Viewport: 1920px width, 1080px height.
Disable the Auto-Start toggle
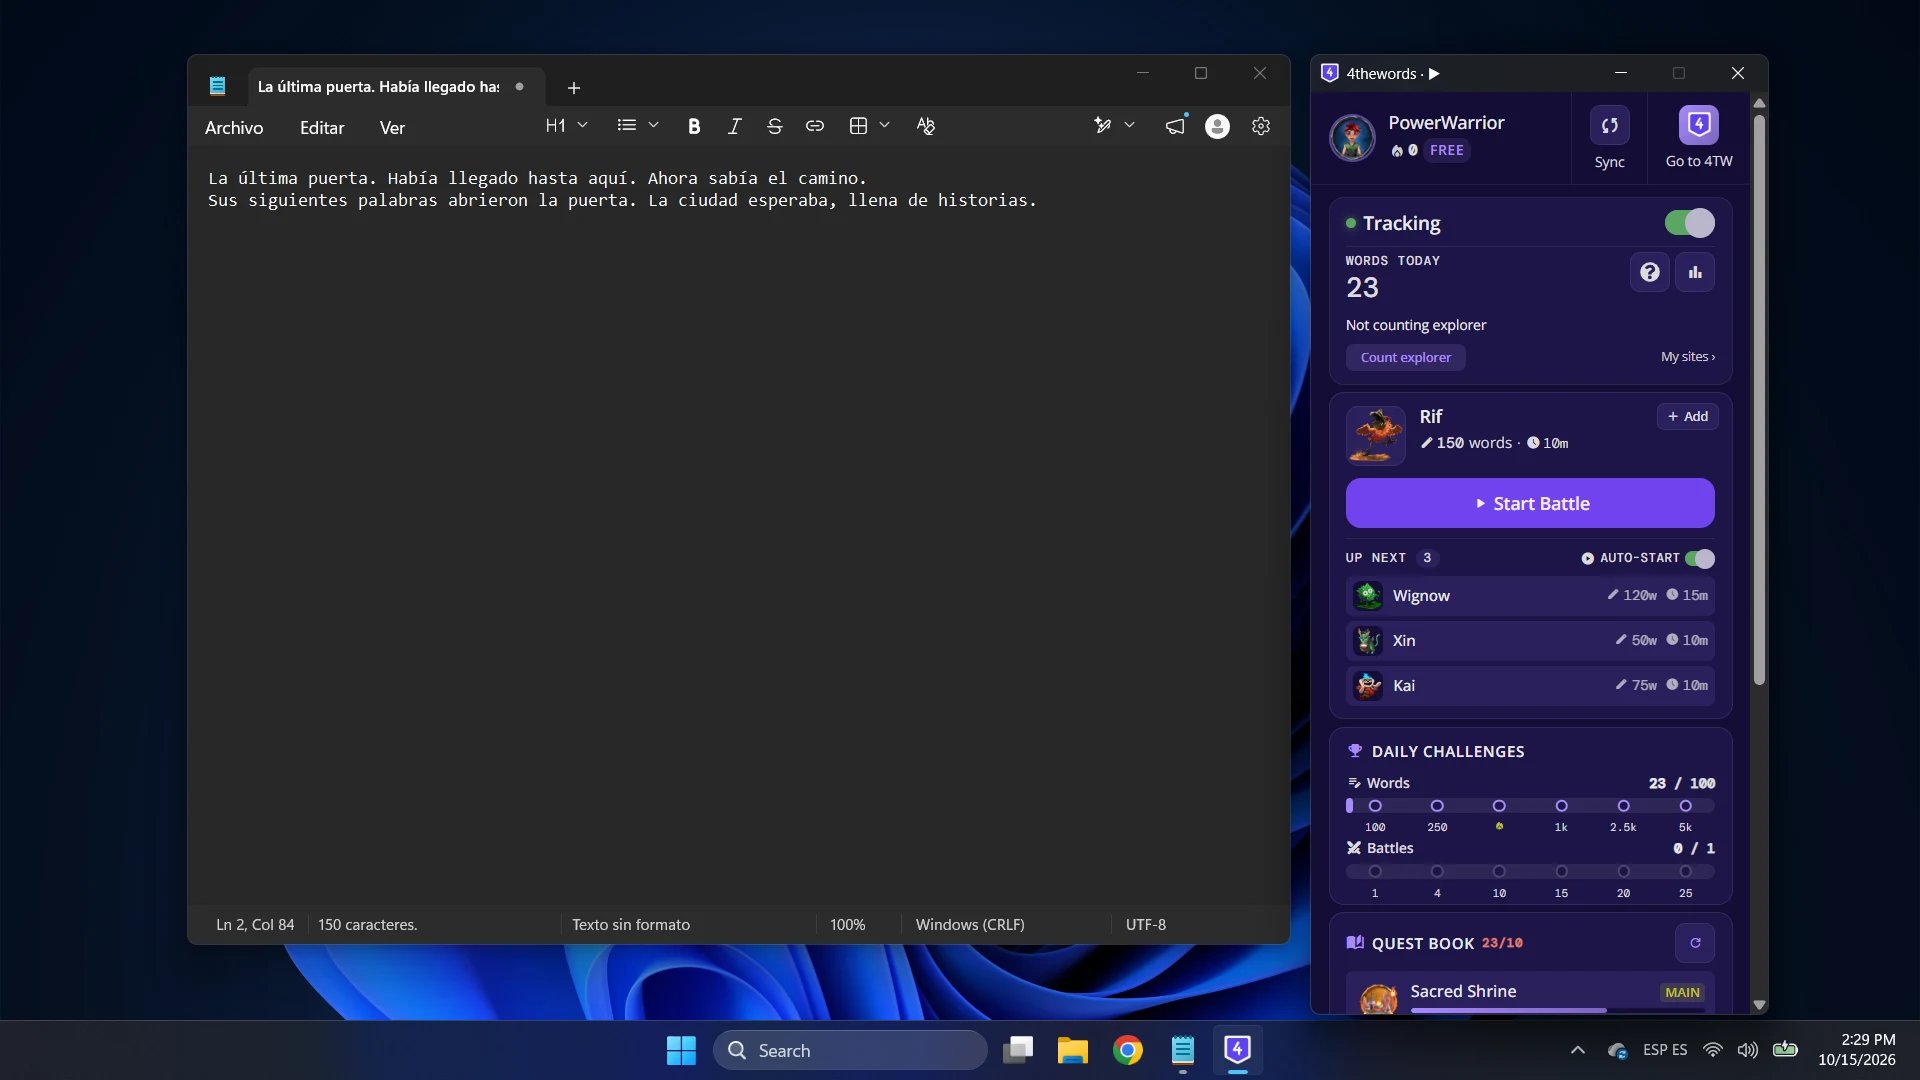[x=1700, y=558]
